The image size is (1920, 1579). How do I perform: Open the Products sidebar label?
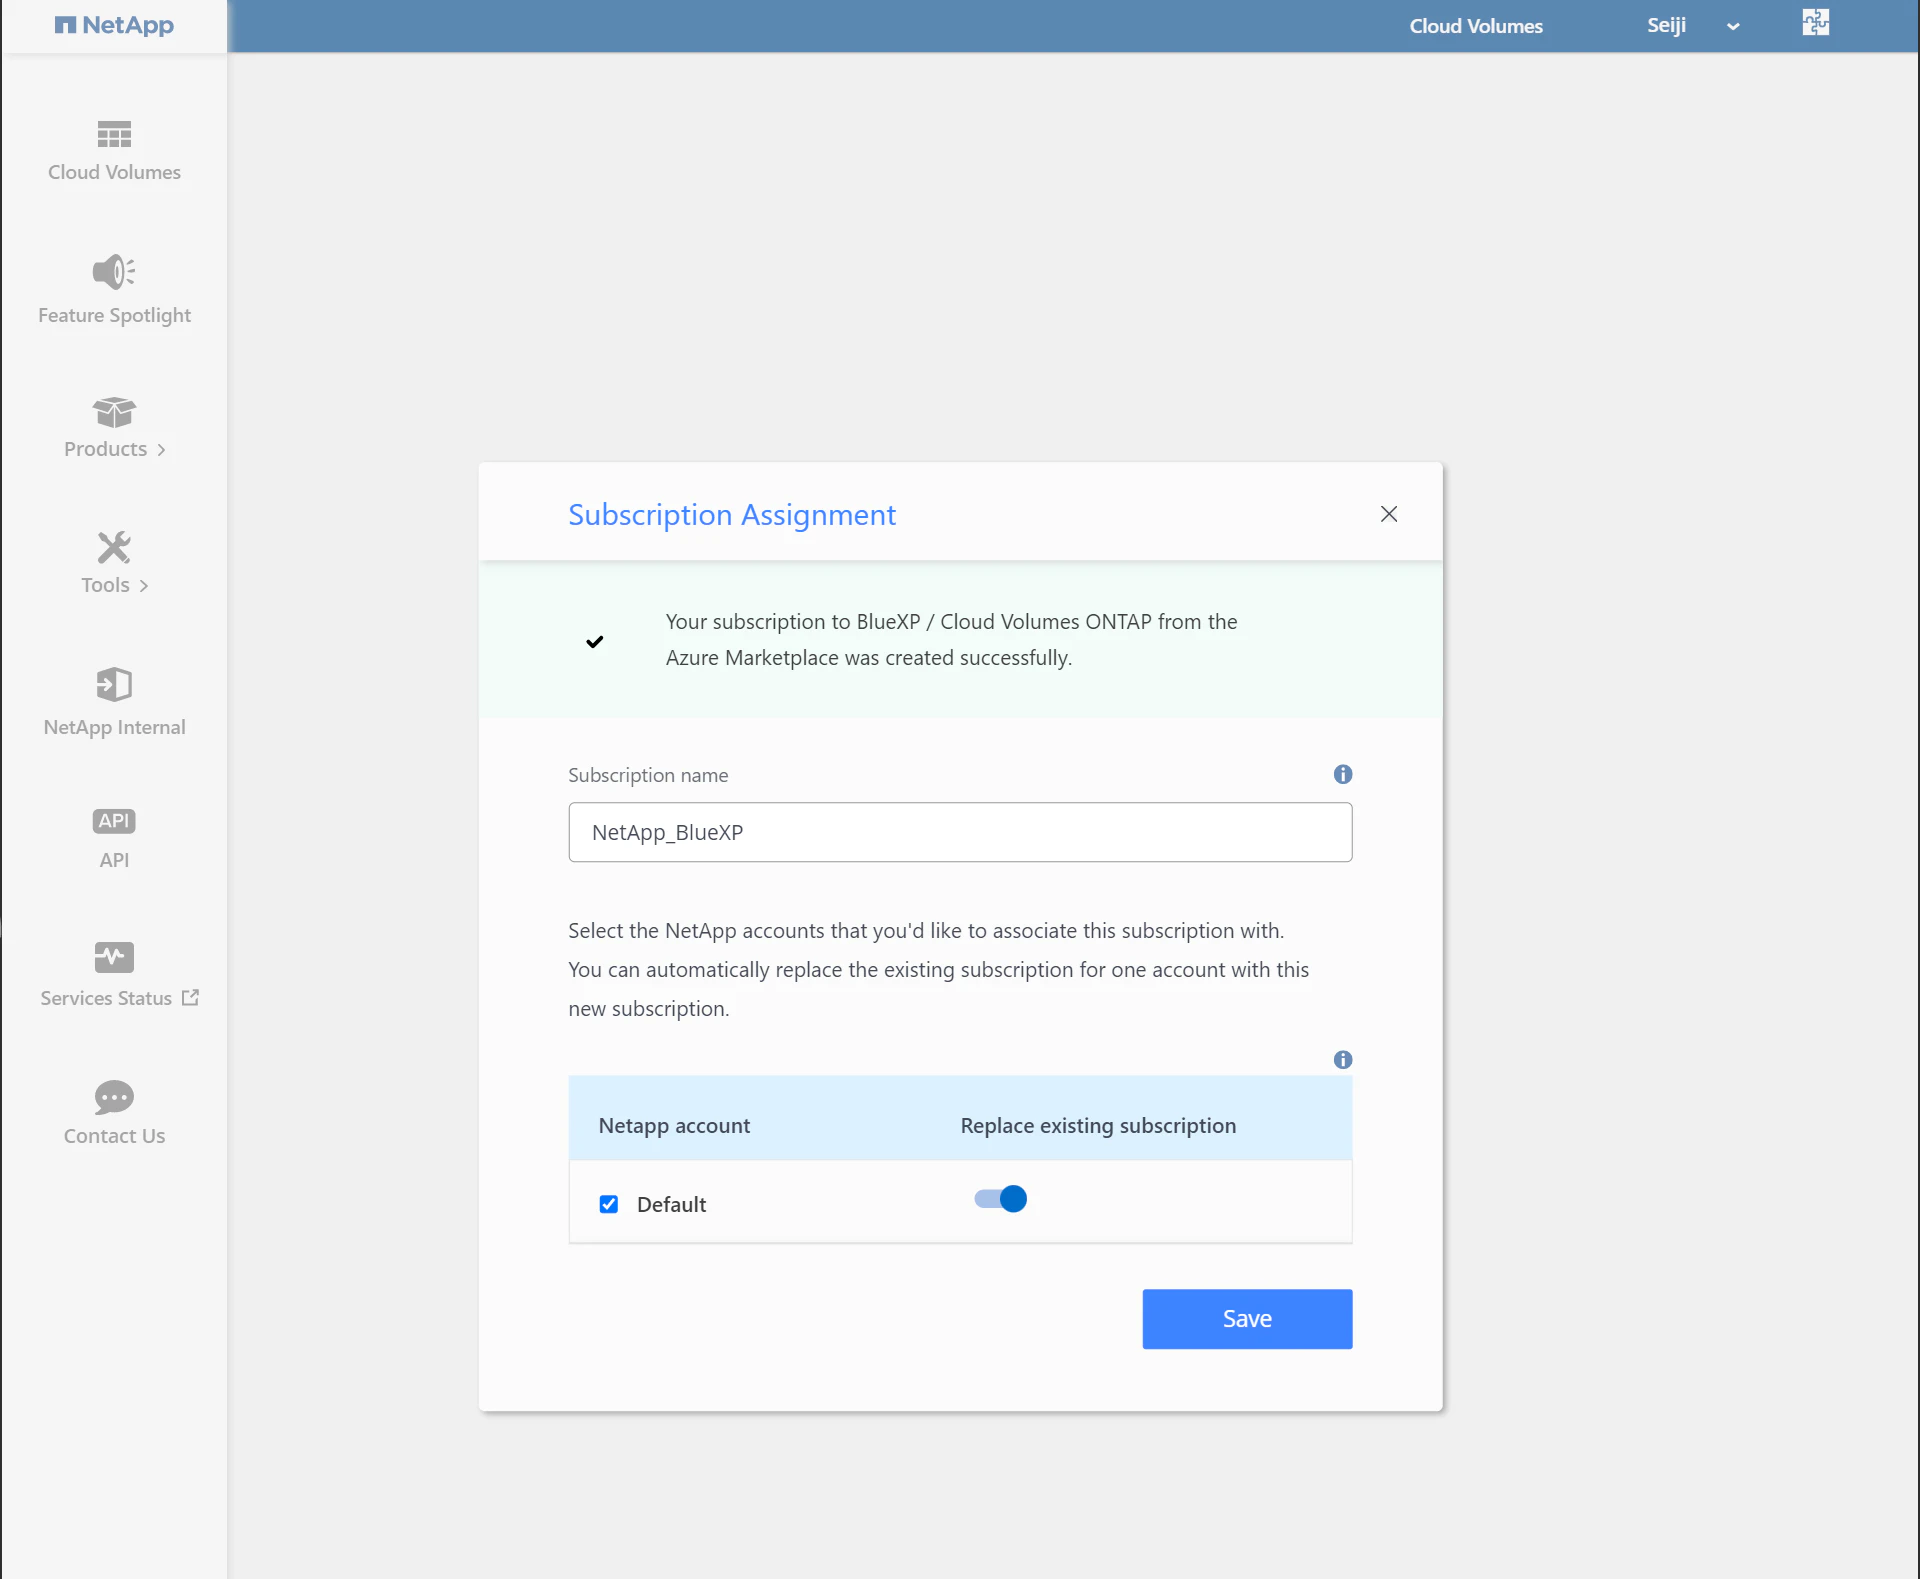pyautogui.click(x=105, y=449)
